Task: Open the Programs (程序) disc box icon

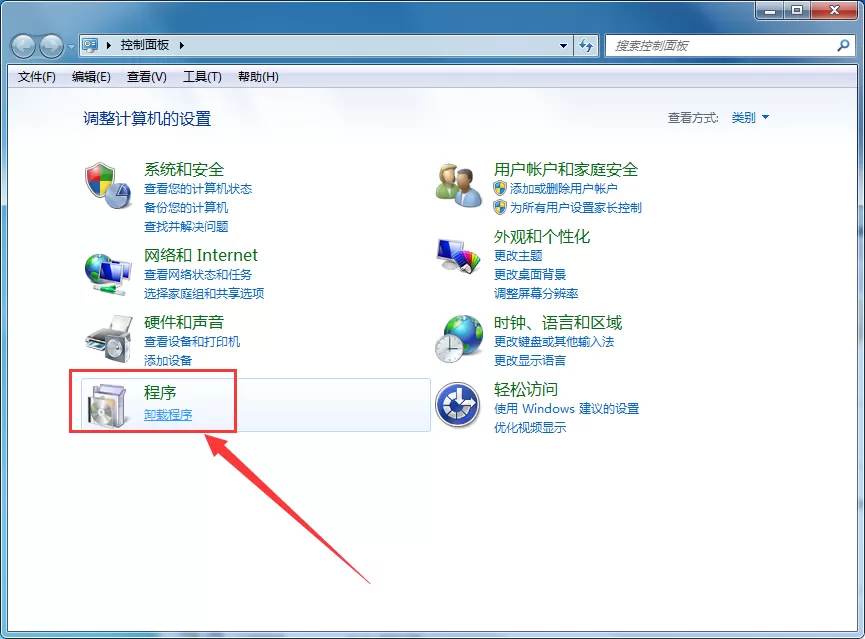Action: tap(109, 406)
